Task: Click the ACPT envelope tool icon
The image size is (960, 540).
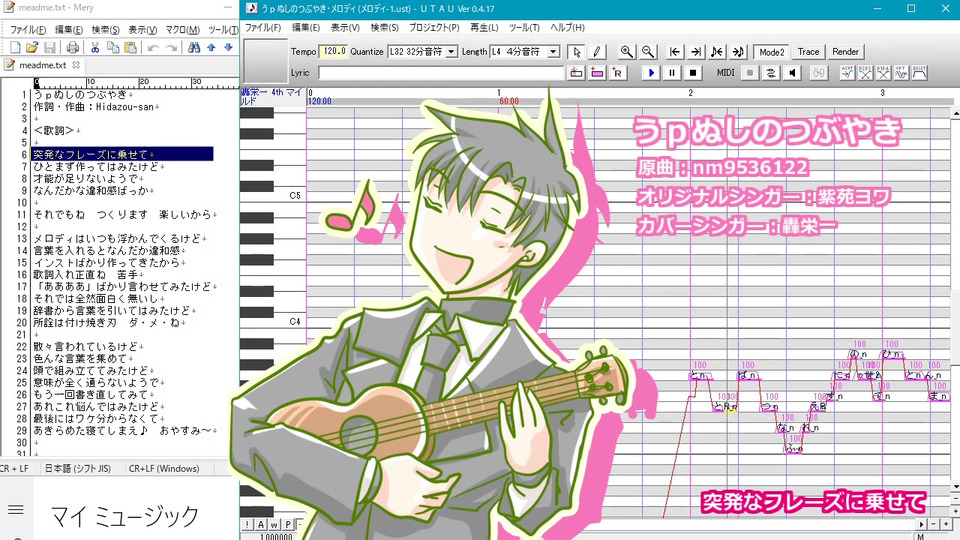Action: (847, 73)
